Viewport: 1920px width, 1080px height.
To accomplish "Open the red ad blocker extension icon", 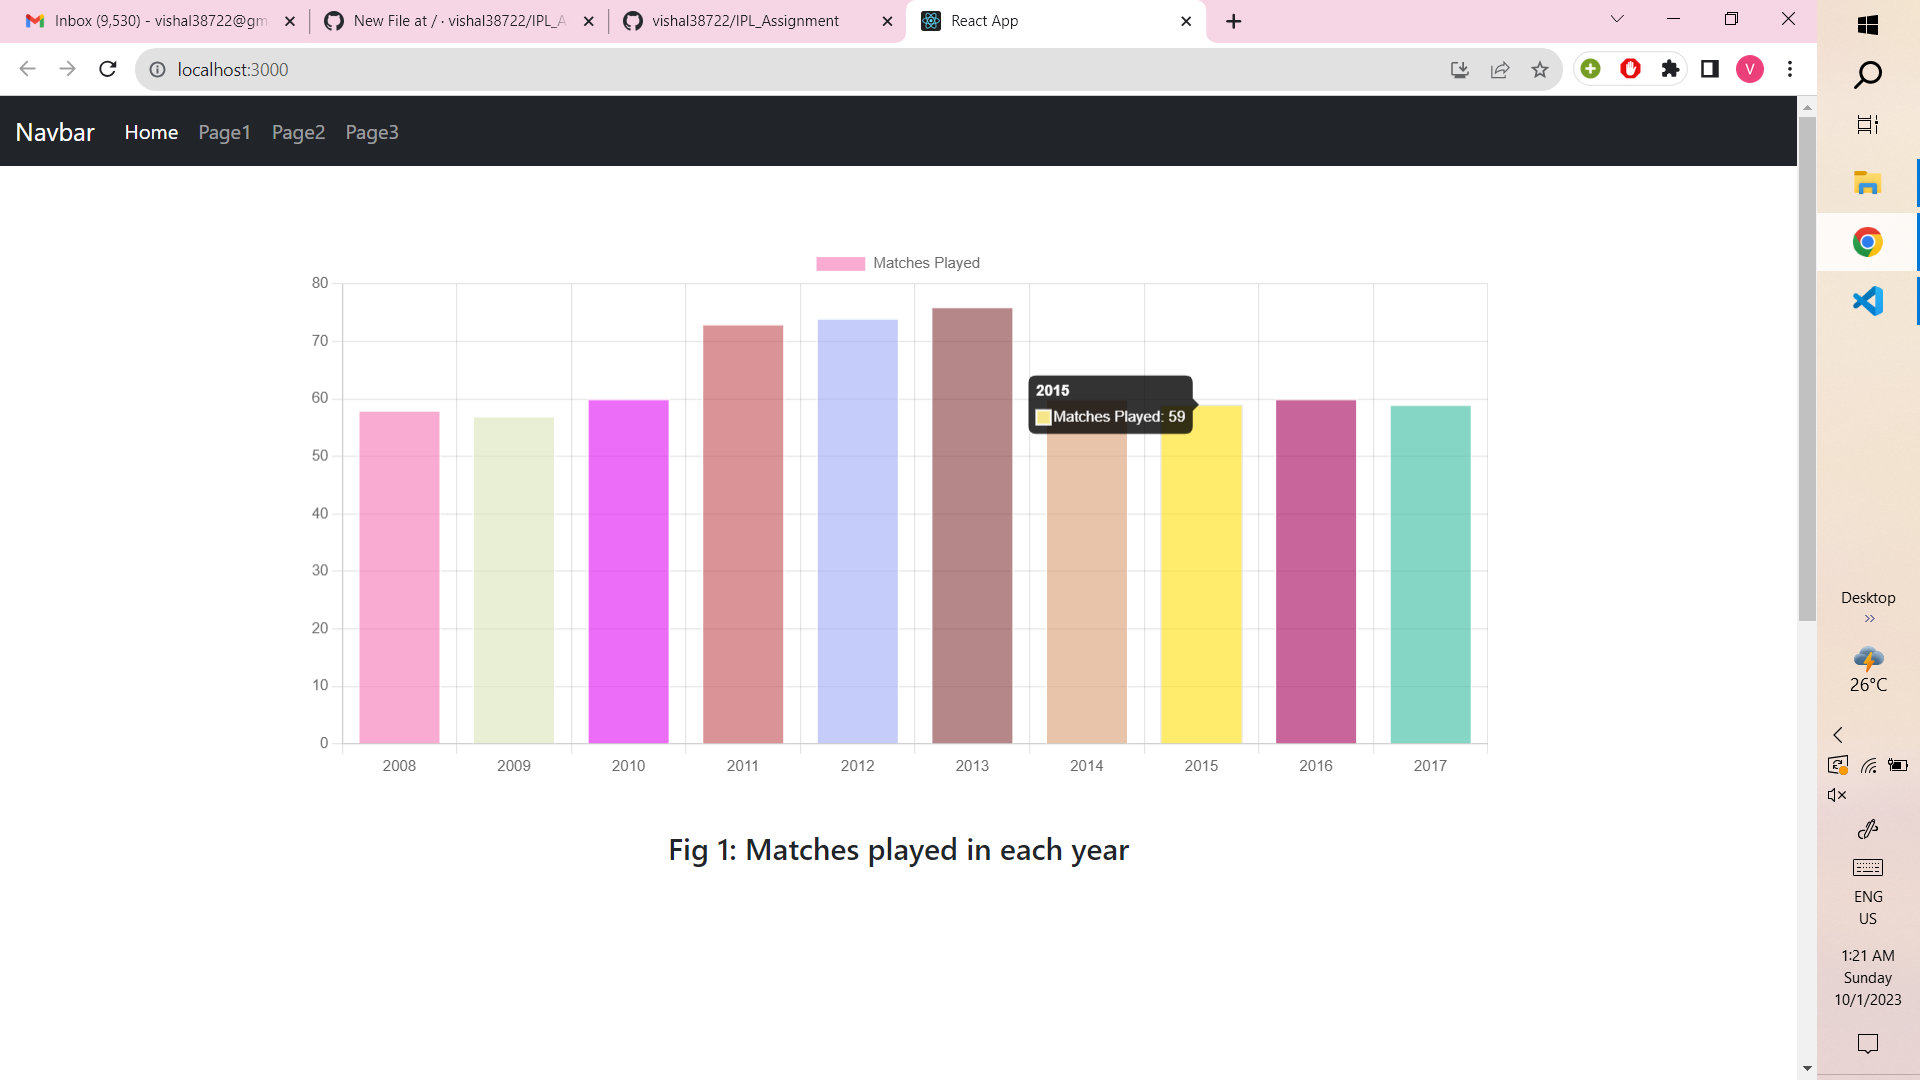I will point(1631,68).
